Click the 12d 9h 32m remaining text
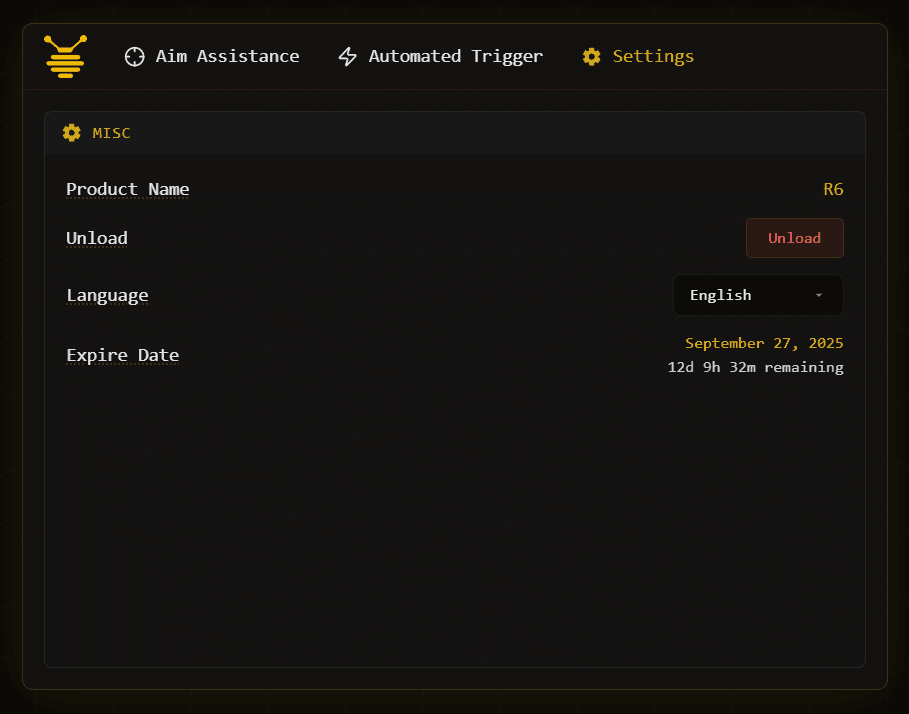 [755, 367]
